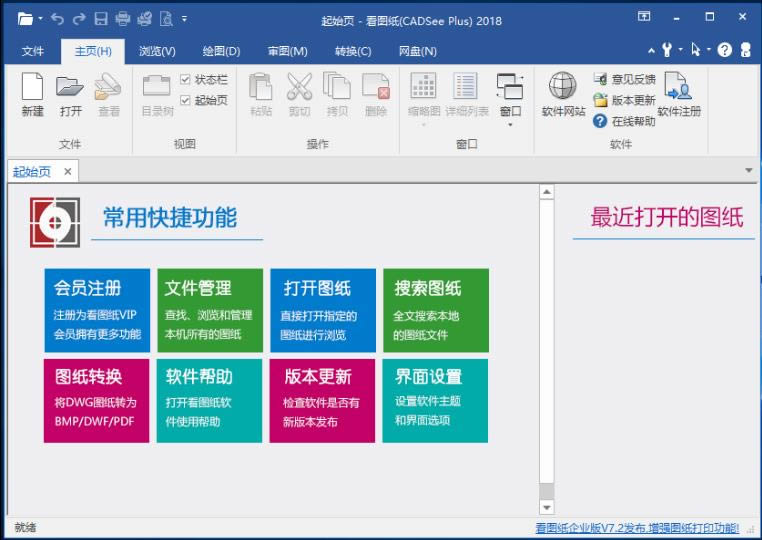Click the redo arrow in quick access toolbar
Viewport: 762px width, 540px height.
(x=79, y=19)
